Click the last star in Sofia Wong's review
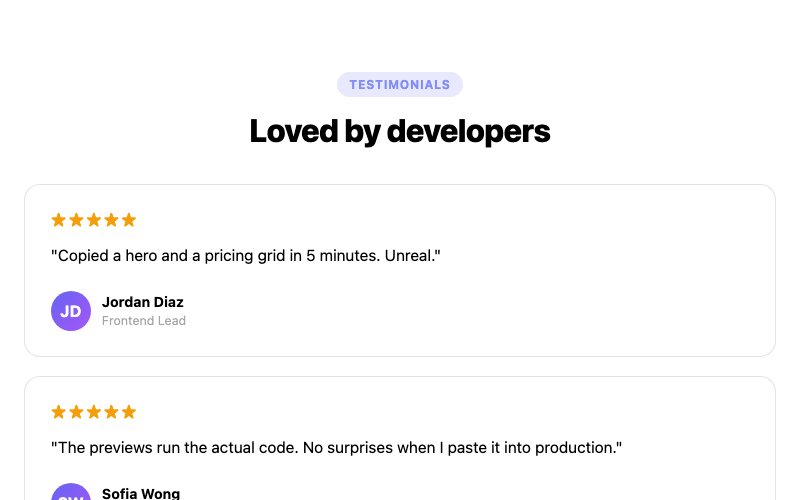The width and height of the screenshot is (800, 500). pos(129,412)
